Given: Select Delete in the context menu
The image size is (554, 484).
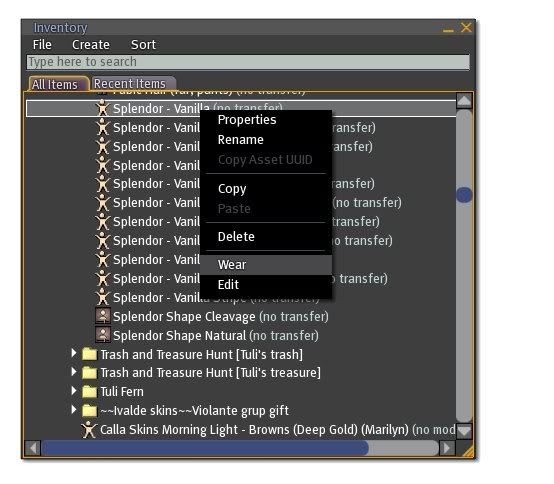Looking at the screenshot, I should (x=236, y=236).
